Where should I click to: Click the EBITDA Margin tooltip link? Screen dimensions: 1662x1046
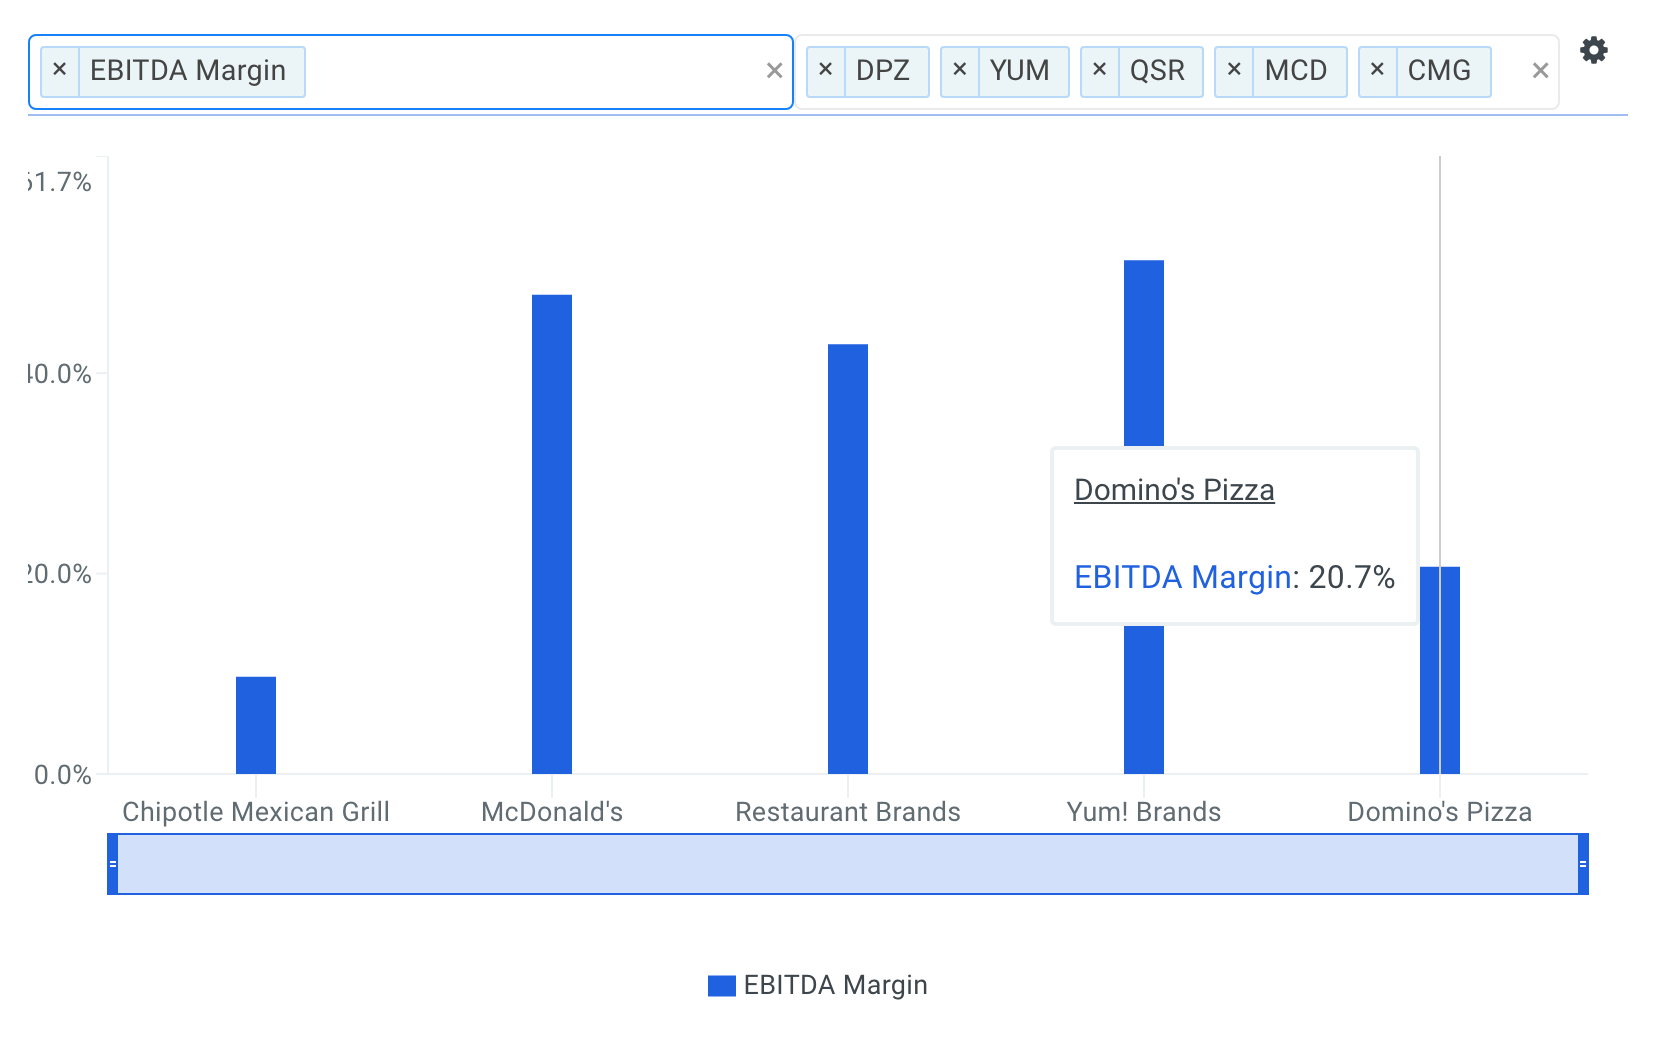tap(1183, 577)
